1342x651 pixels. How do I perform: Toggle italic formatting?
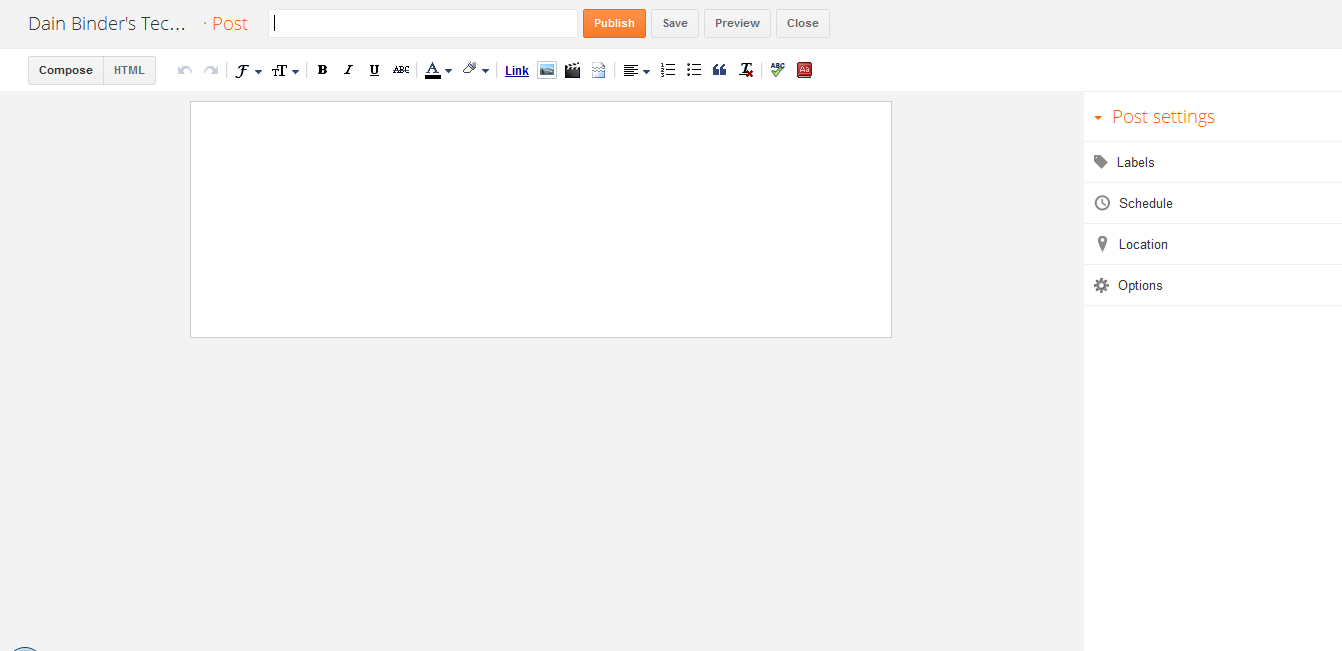coord(348,70)
